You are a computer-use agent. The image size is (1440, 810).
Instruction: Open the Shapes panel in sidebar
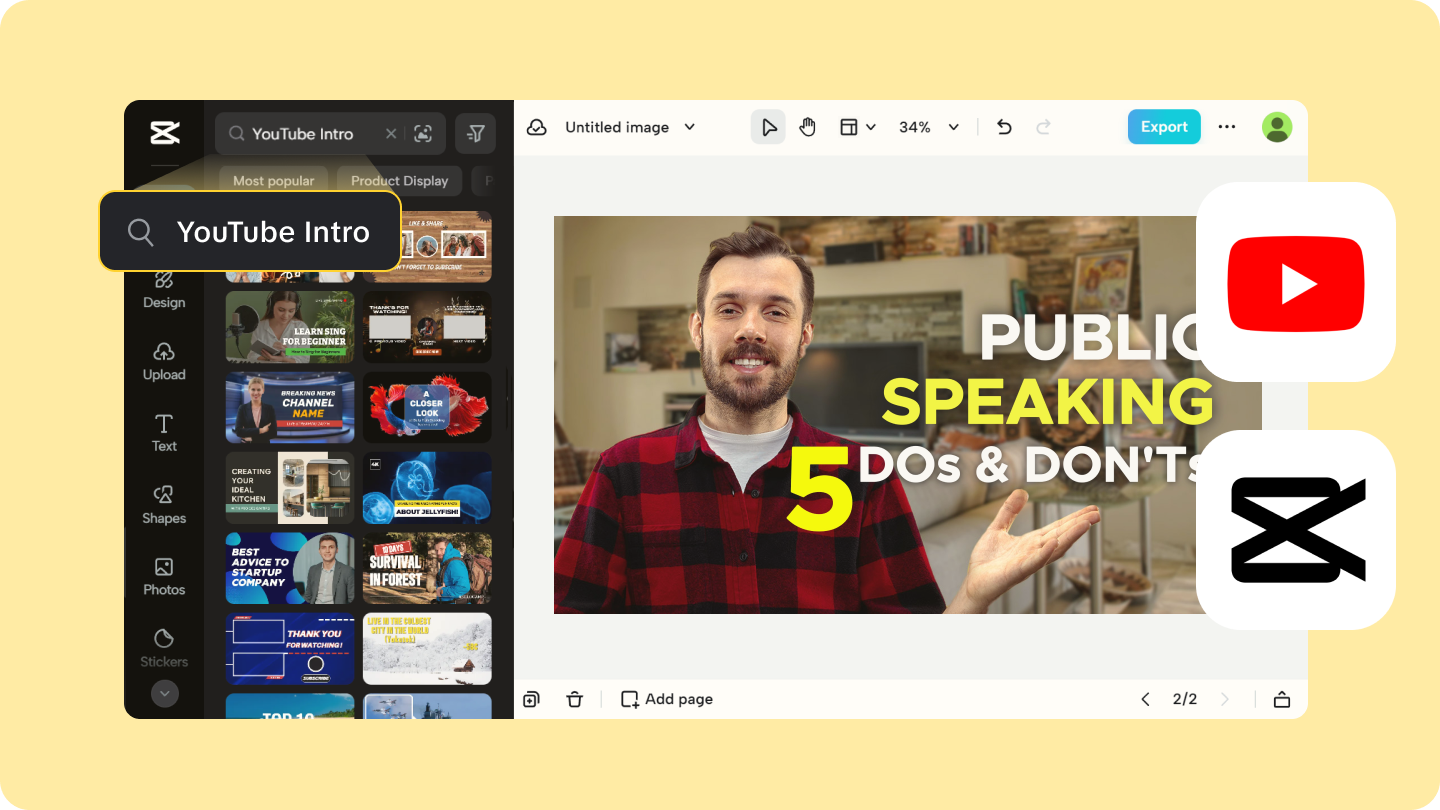click(164, 505)
